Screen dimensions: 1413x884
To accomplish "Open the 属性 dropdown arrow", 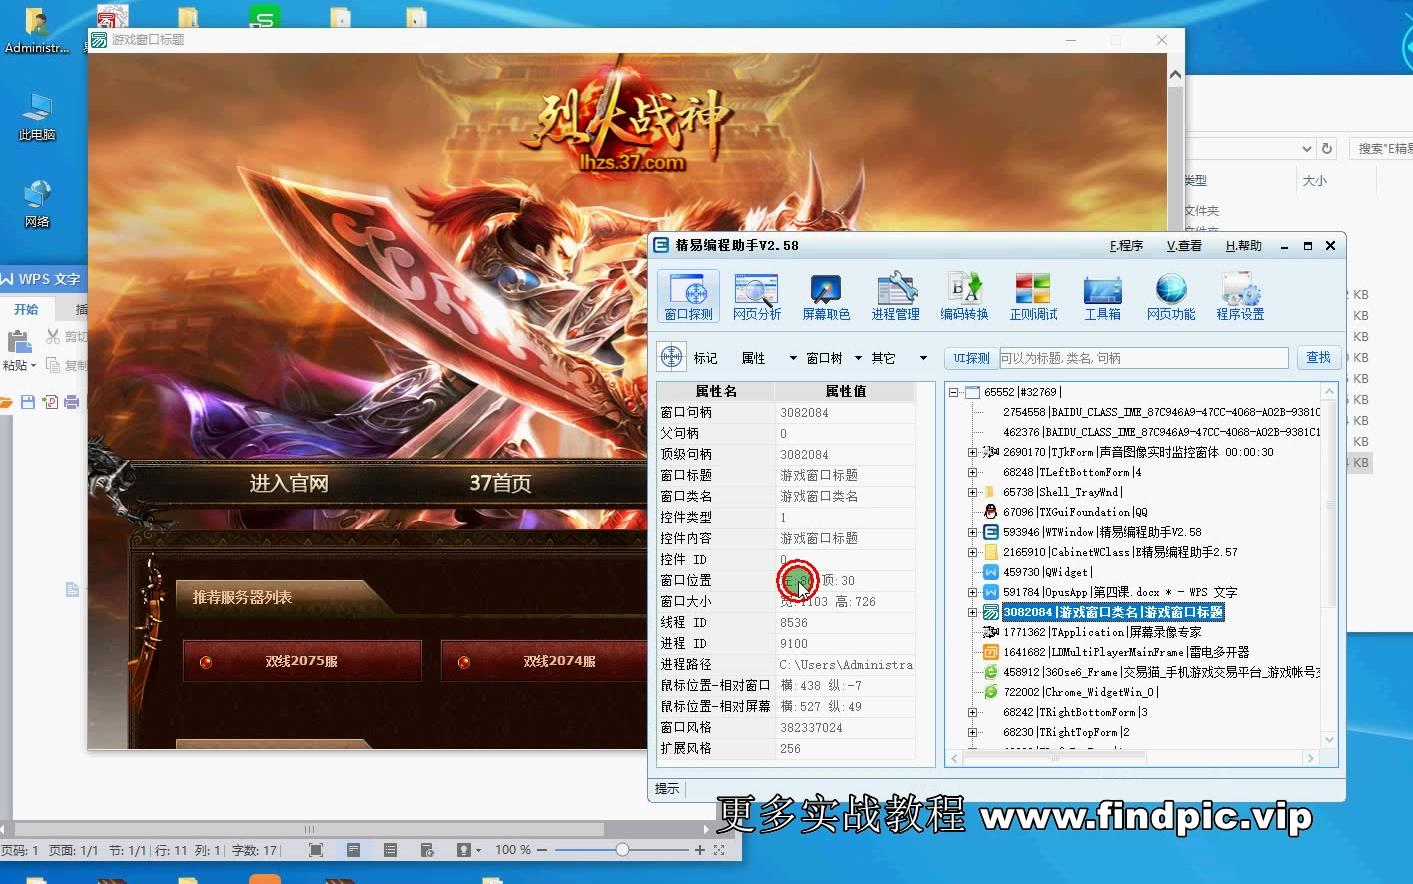I will pyautogui.click(x=793, y=358).
